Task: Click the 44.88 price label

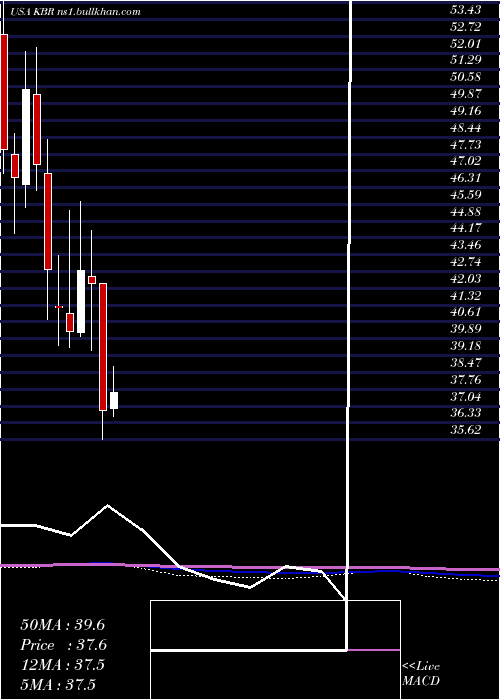Action: [x=465, y=212]
